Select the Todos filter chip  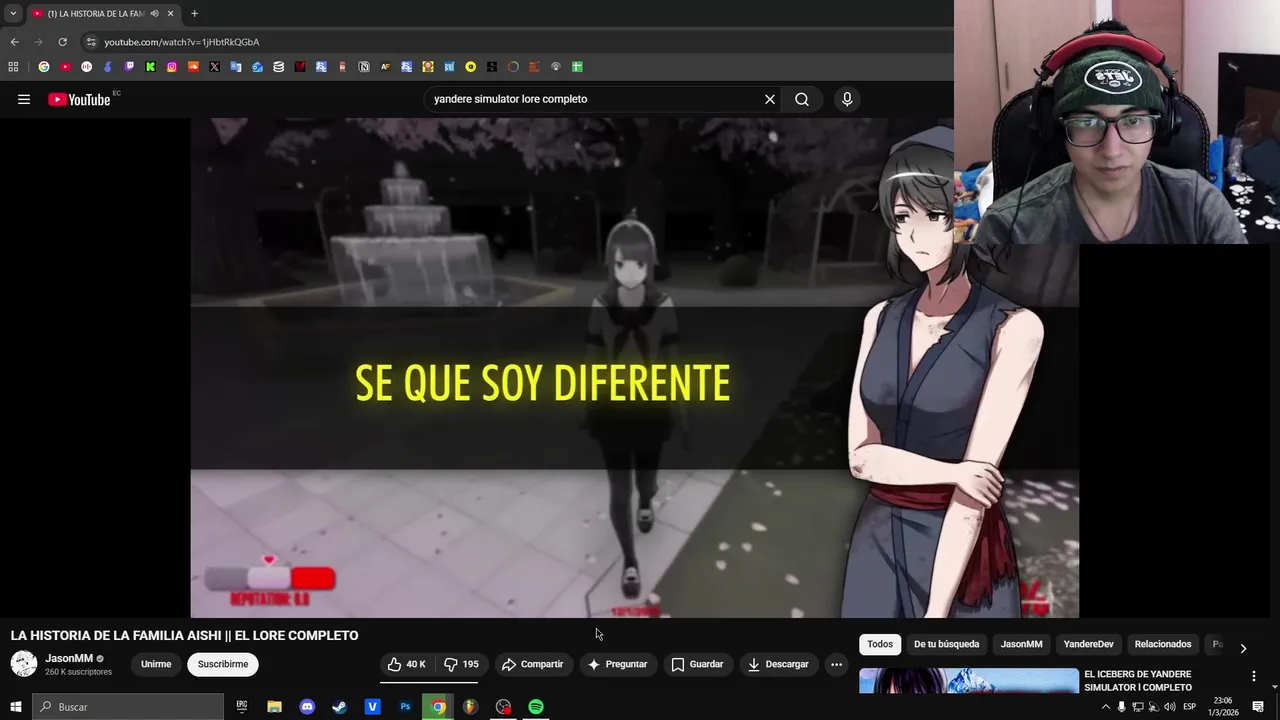[x=880, y=644]
